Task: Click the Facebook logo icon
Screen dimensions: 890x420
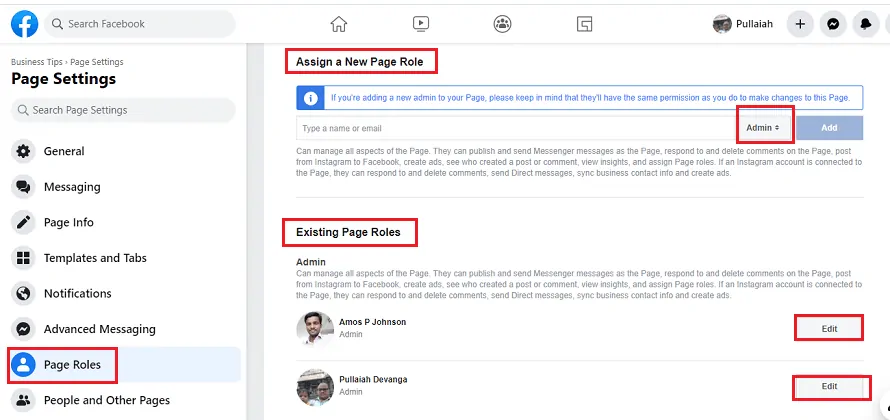Action: [24, 23]
